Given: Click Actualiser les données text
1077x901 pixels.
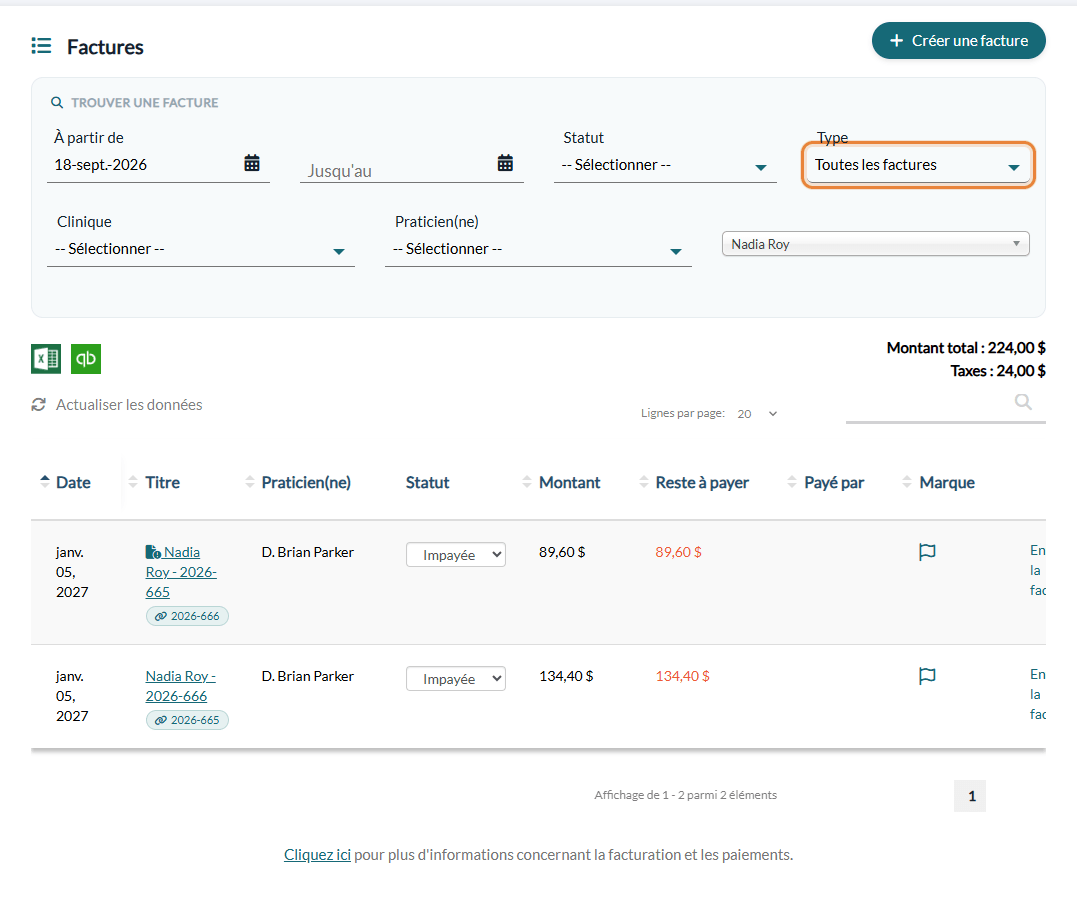Looking at the screenshot, I should pyautogui.click(x=129, y=405).
